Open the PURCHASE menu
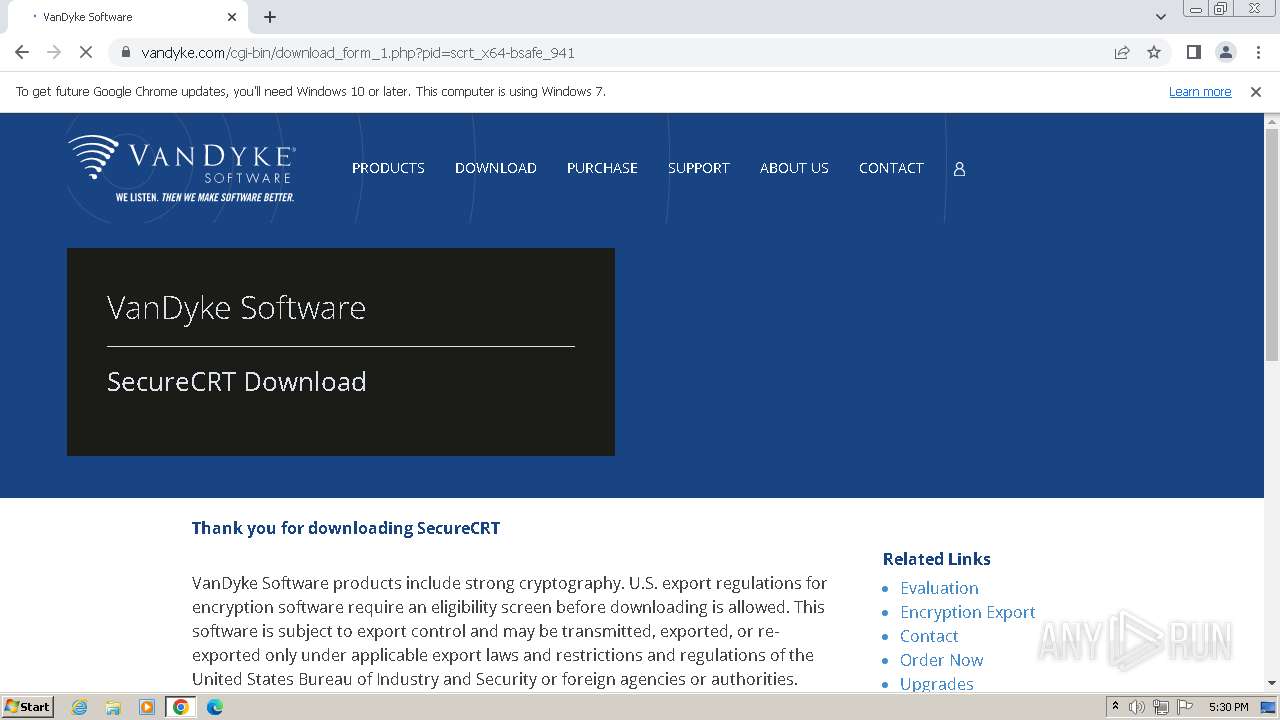This screenshot has height=720, width=1280. (x=602, y=168)
